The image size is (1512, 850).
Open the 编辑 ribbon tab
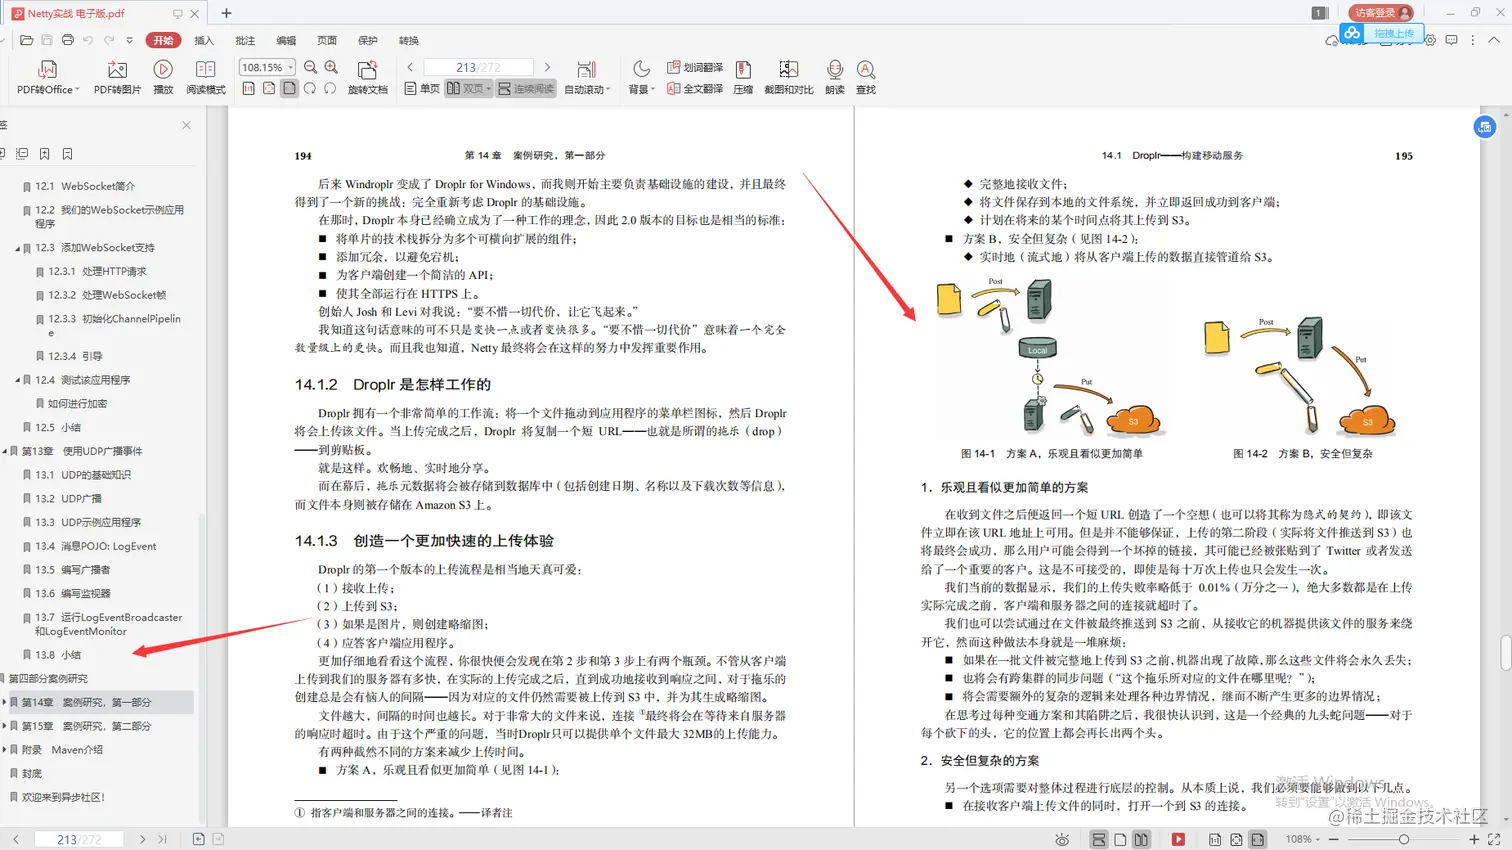[x=286, y=40]
